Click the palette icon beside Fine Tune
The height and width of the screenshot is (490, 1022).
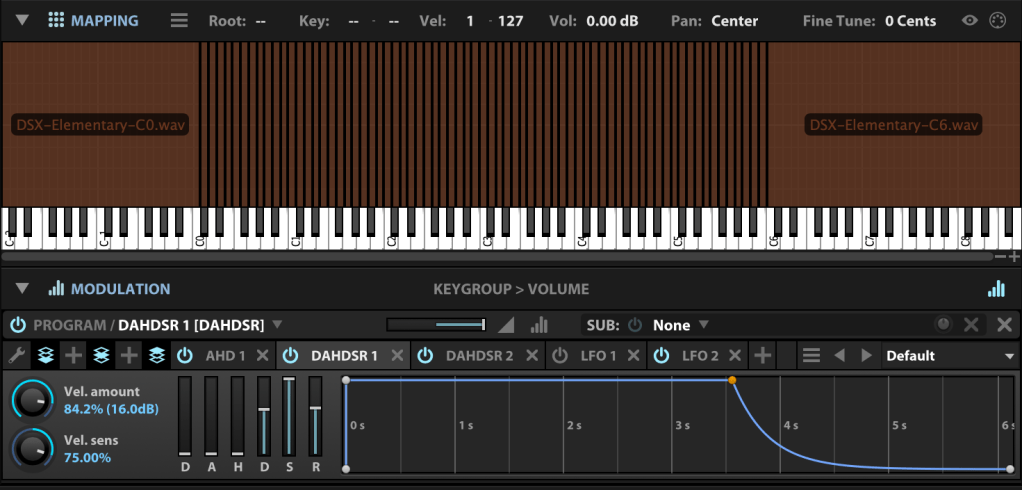pyautogui.click(x=996, y=20)
